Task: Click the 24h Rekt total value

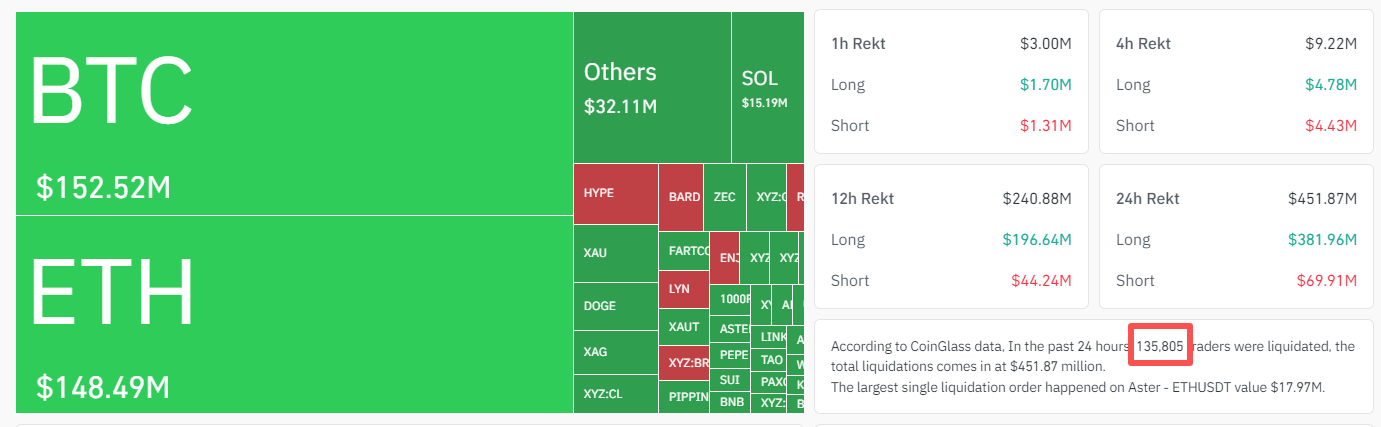Action: point(1322,198)
